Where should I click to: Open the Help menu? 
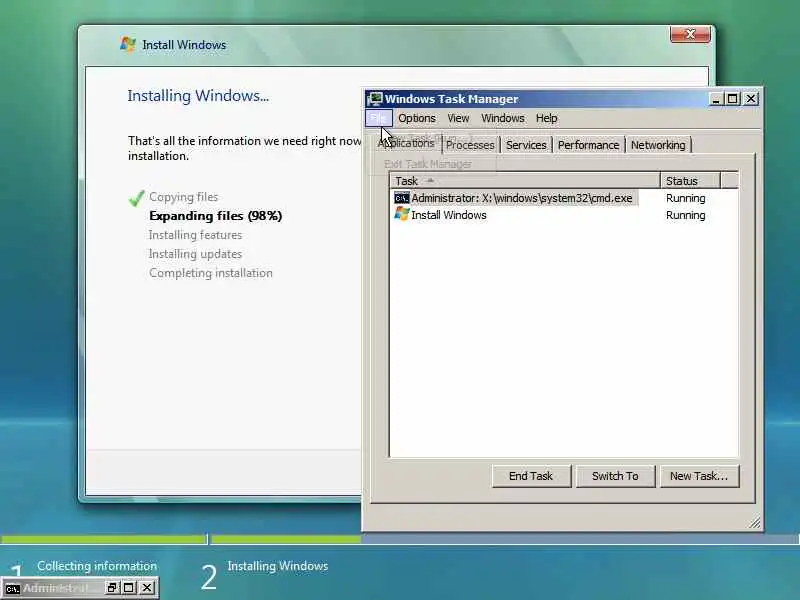tap(546, 118)
